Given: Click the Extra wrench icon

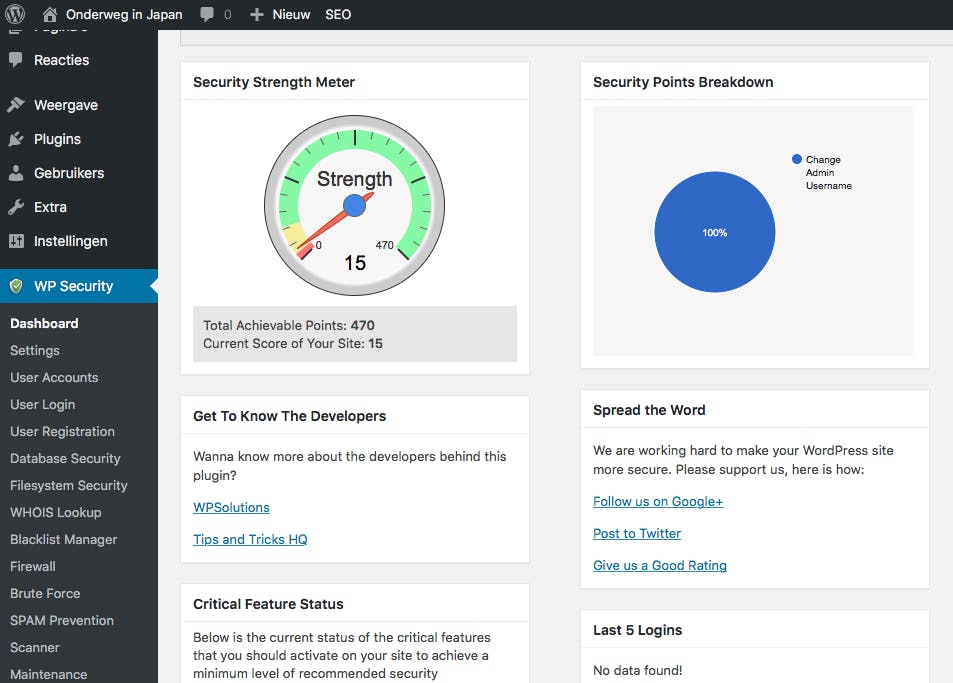Looking at the screenshot, I should (x=16, y=207).
